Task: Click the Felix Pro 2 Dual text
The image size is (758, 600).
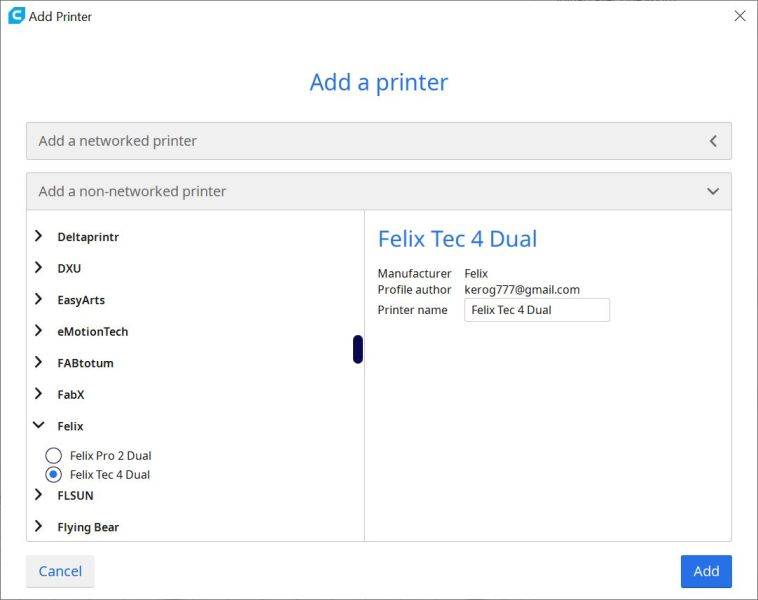Action: point(110,455)
